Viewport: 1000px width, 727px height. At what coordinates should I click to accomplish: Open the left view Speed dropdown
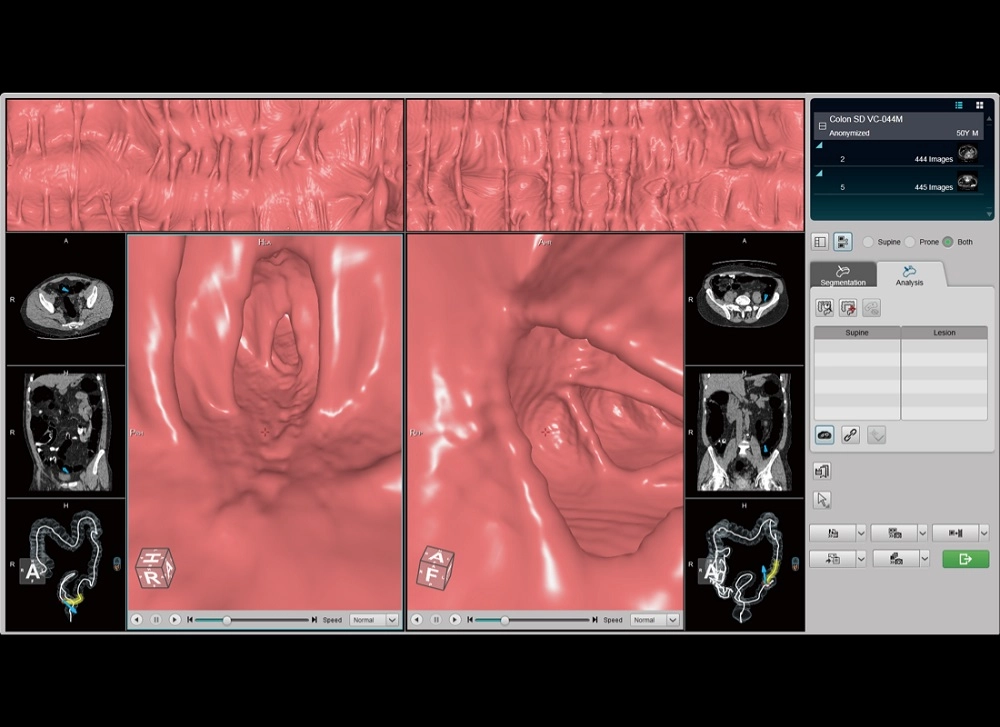point(376,620)
